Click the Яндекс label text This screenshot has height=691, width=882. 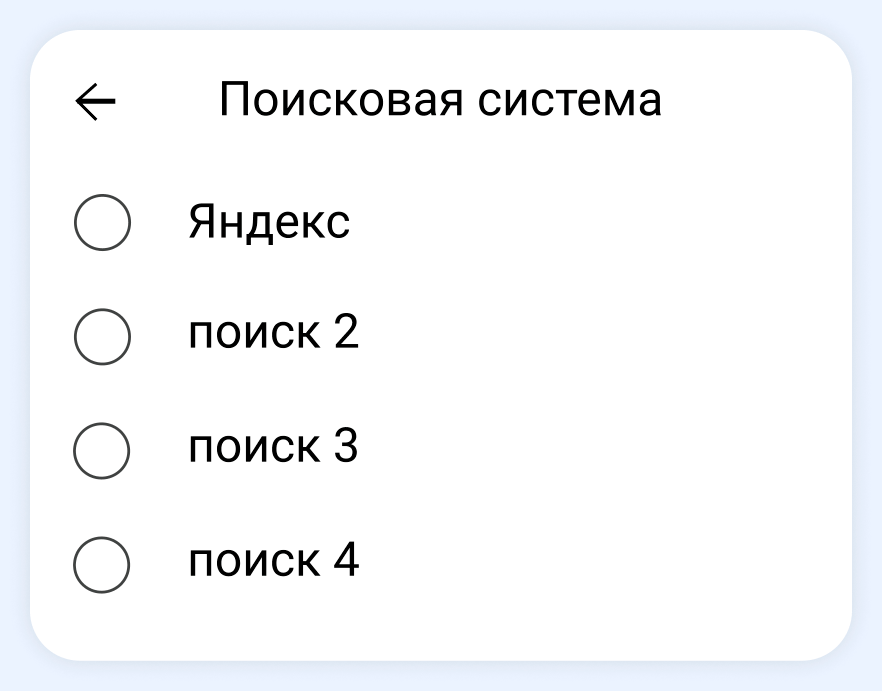(269, 223)
